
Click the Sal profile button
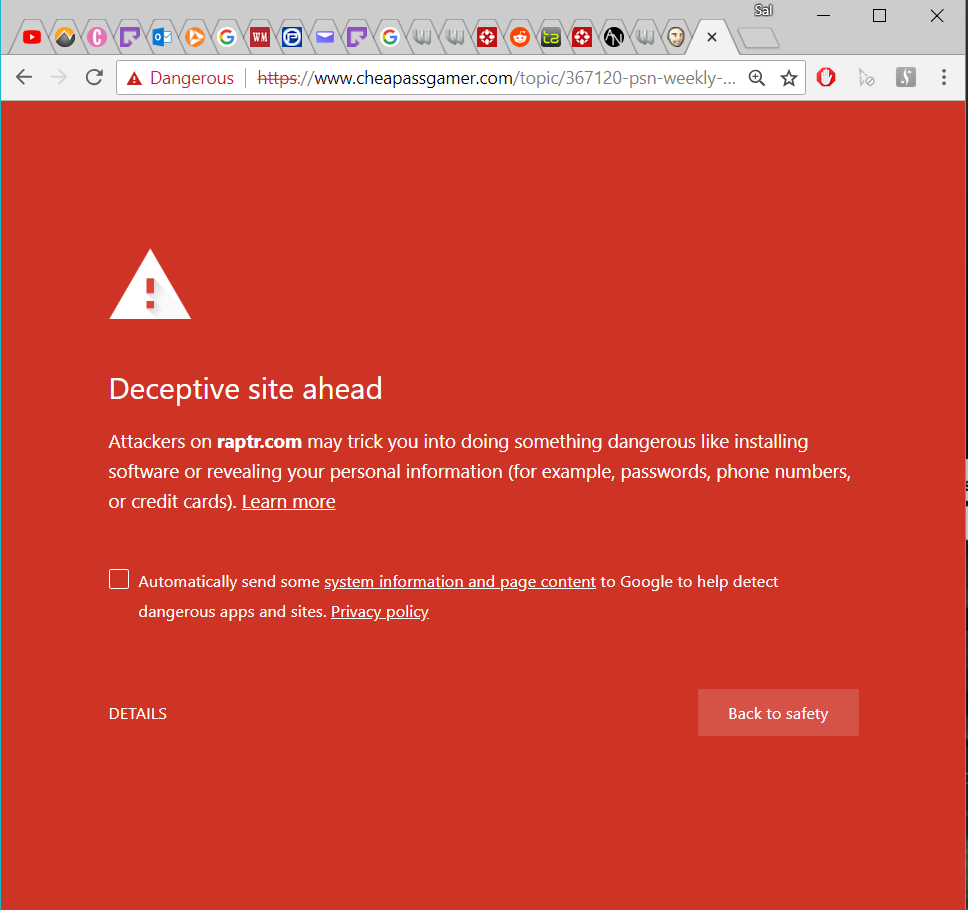pos(764,10)
